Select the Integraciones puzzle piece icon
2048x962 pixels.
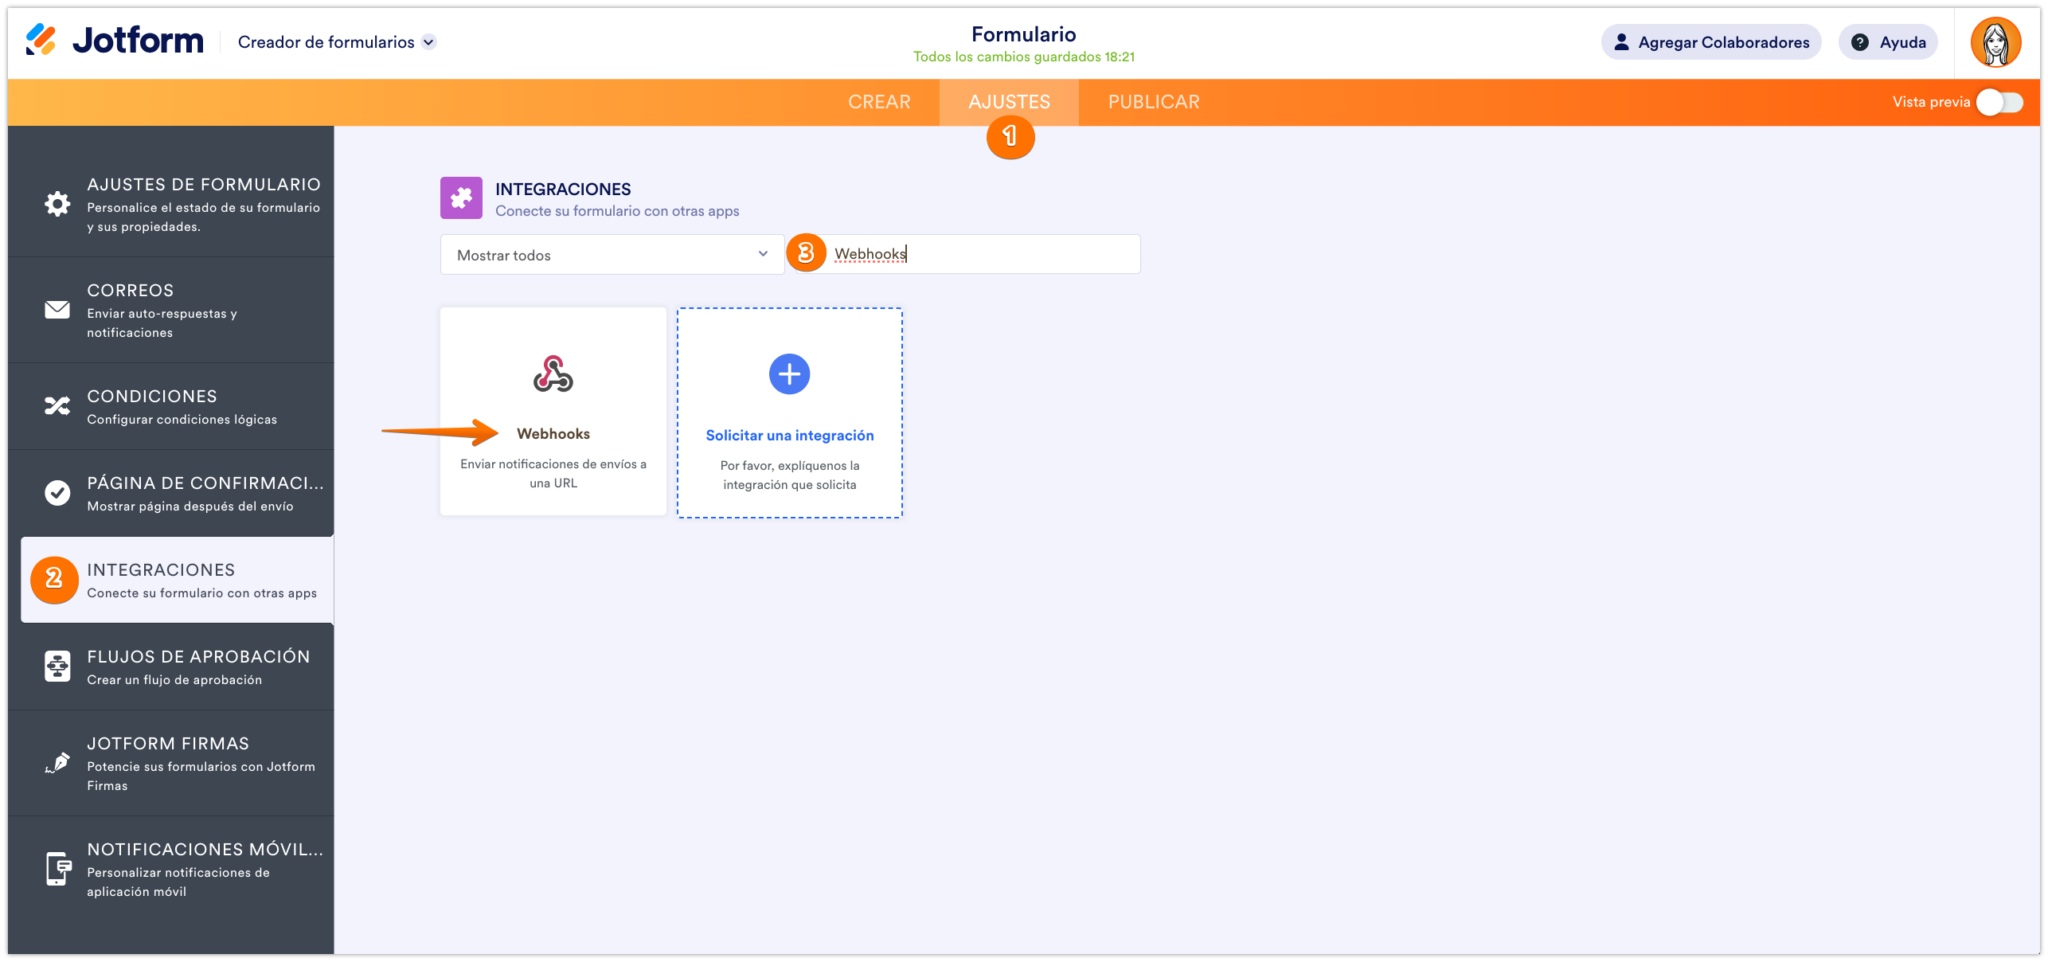point(54,580)
